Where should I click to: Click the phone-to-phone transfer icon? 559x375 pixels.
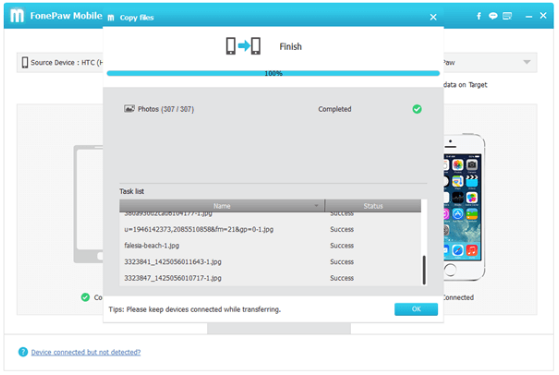pos(243,46)
